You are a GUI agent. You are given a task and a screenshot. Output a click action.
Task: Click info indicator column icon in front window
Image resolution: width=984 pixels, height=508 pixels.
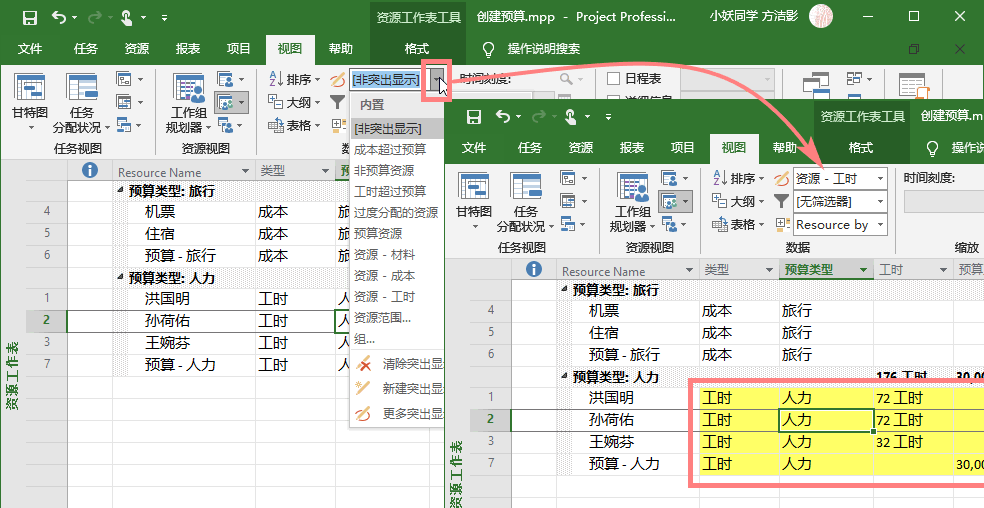[533, 270]
